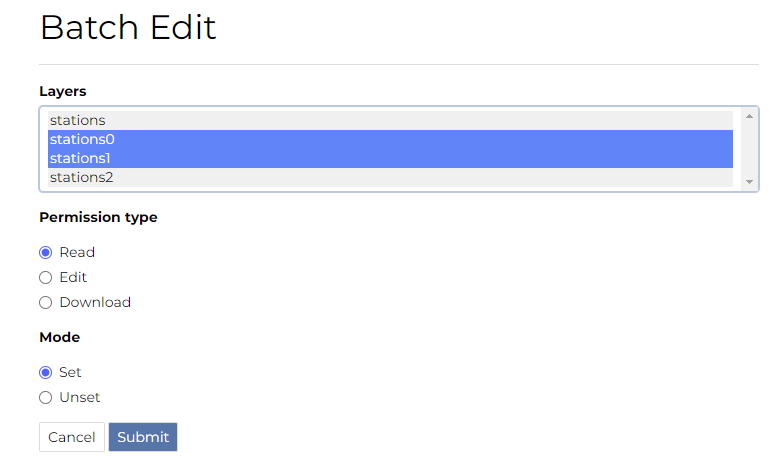This screenshot has height=471, width=774.
Task: Choose the Read permission radio button
Action: 45,252
